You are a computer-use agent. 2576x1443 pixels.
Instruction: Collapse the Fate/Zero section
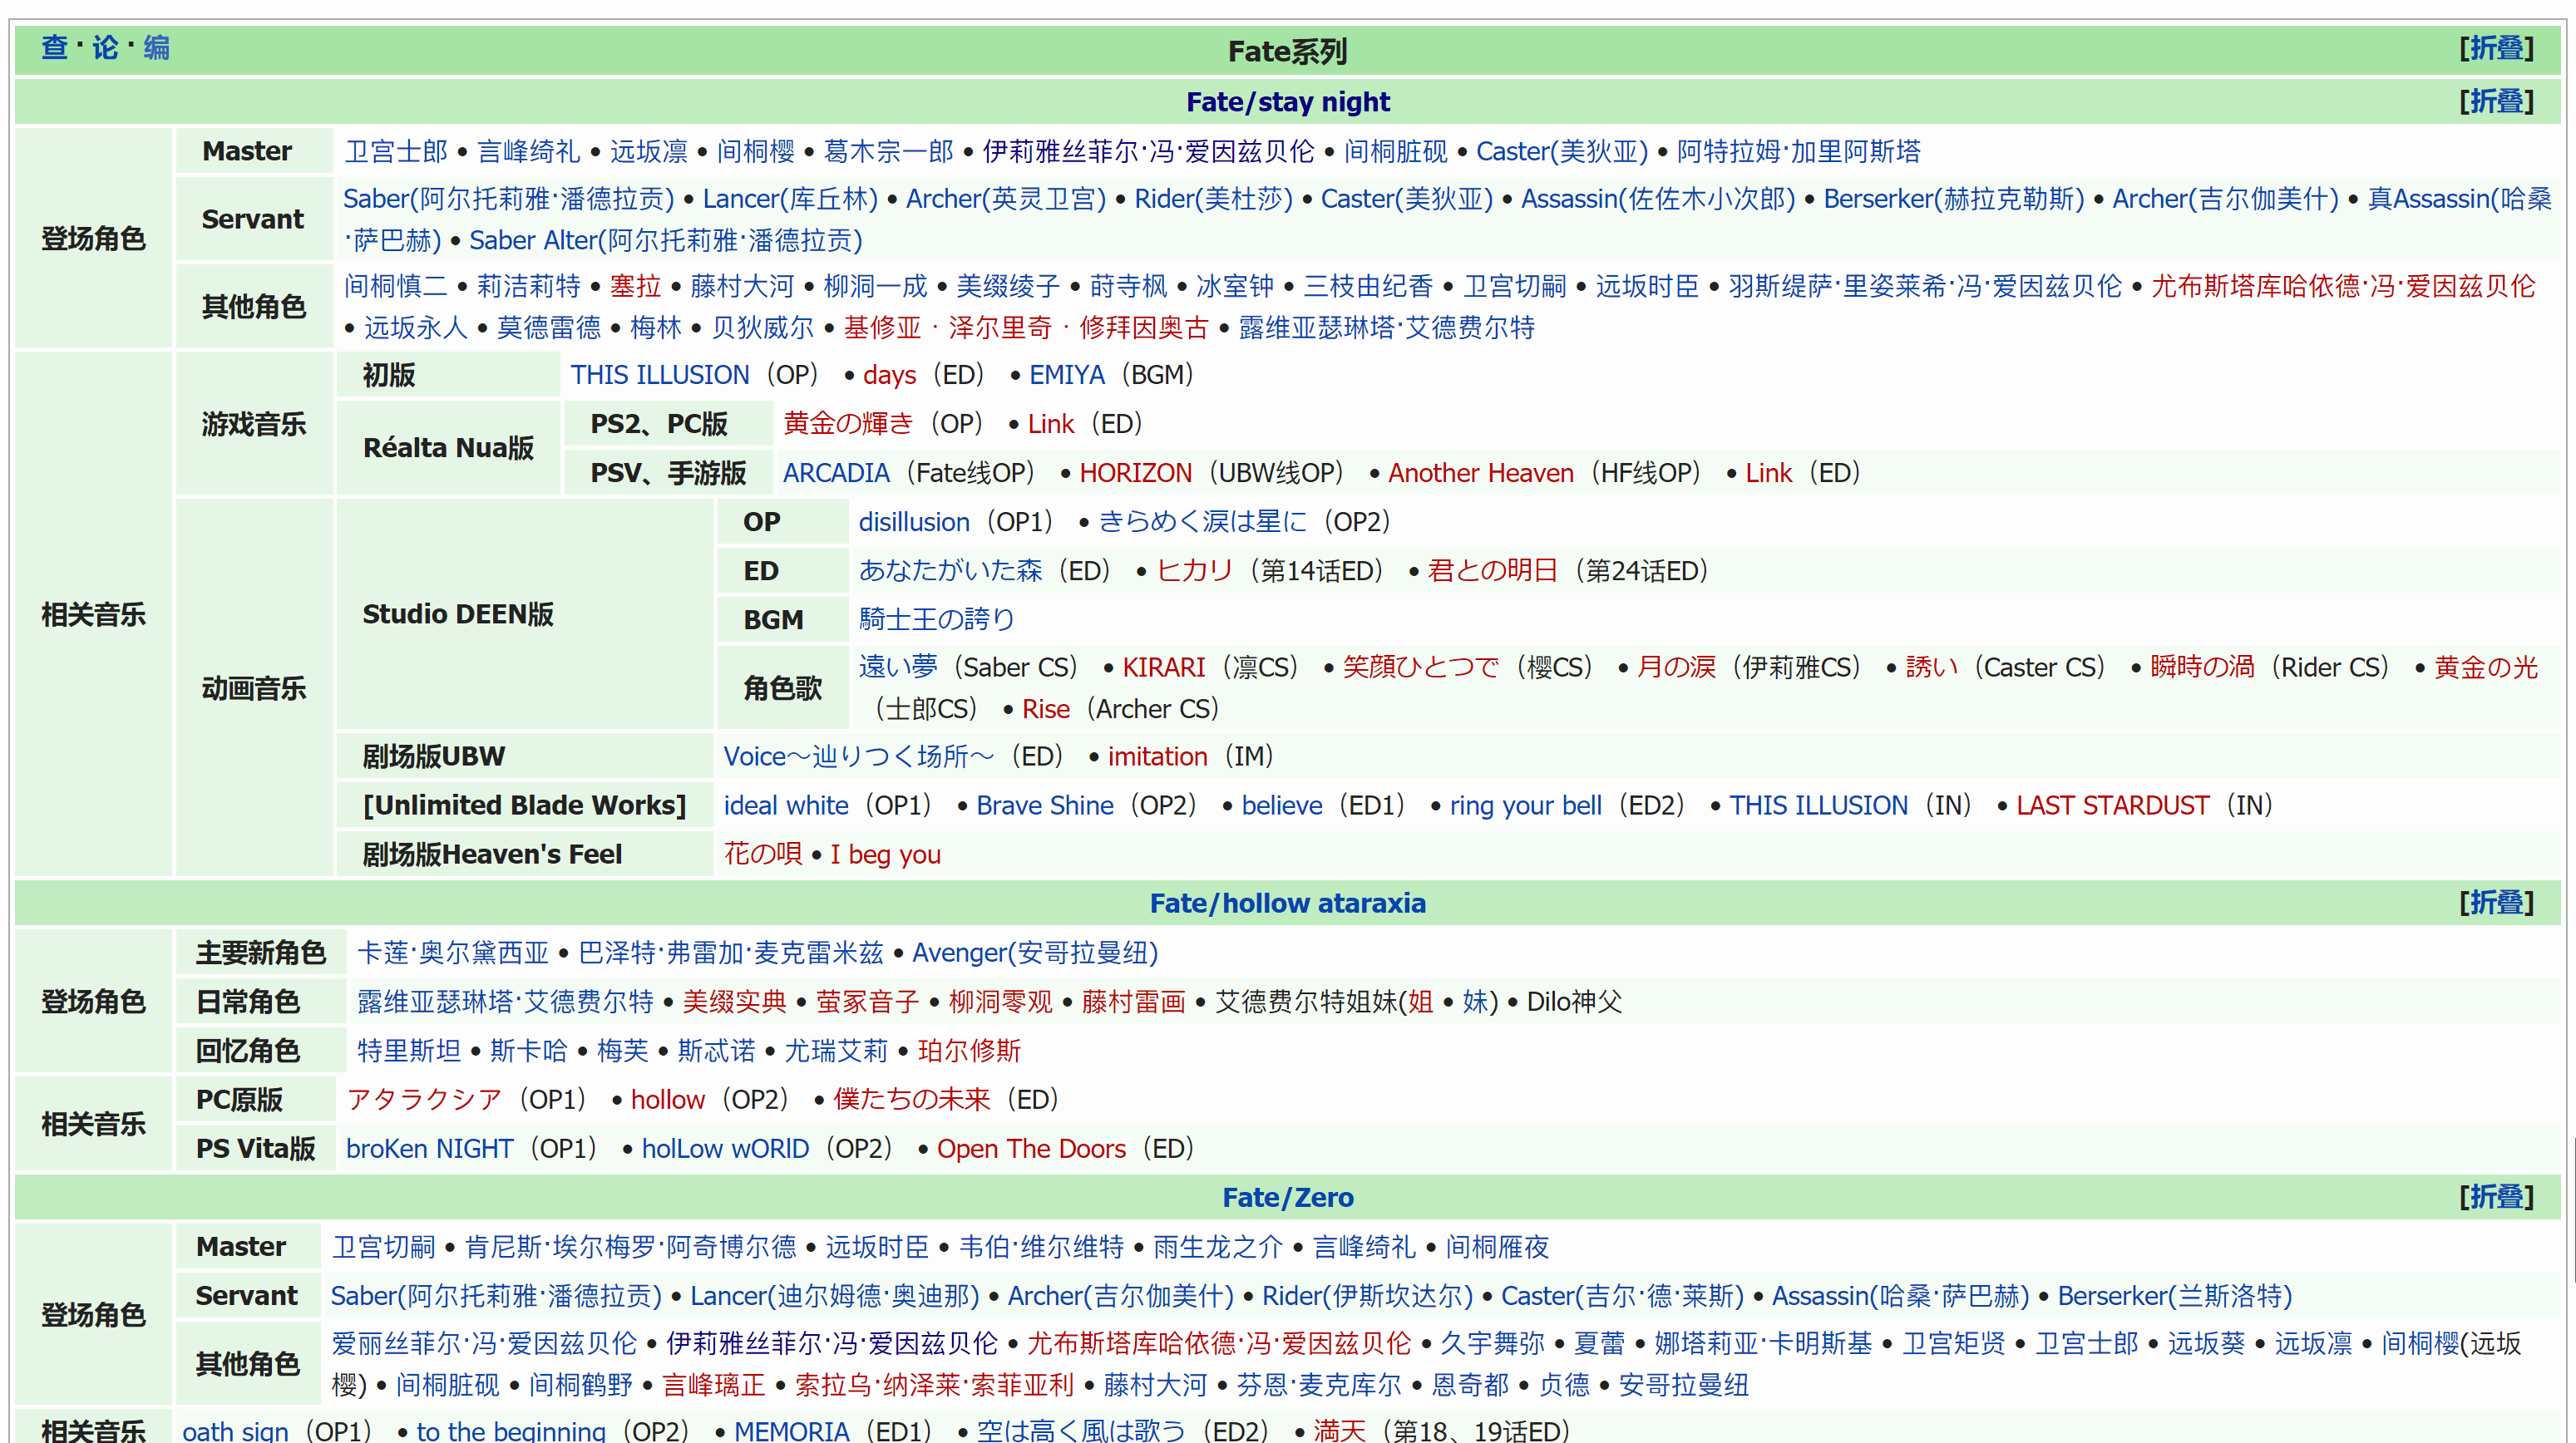(x=2495, y=1196)
